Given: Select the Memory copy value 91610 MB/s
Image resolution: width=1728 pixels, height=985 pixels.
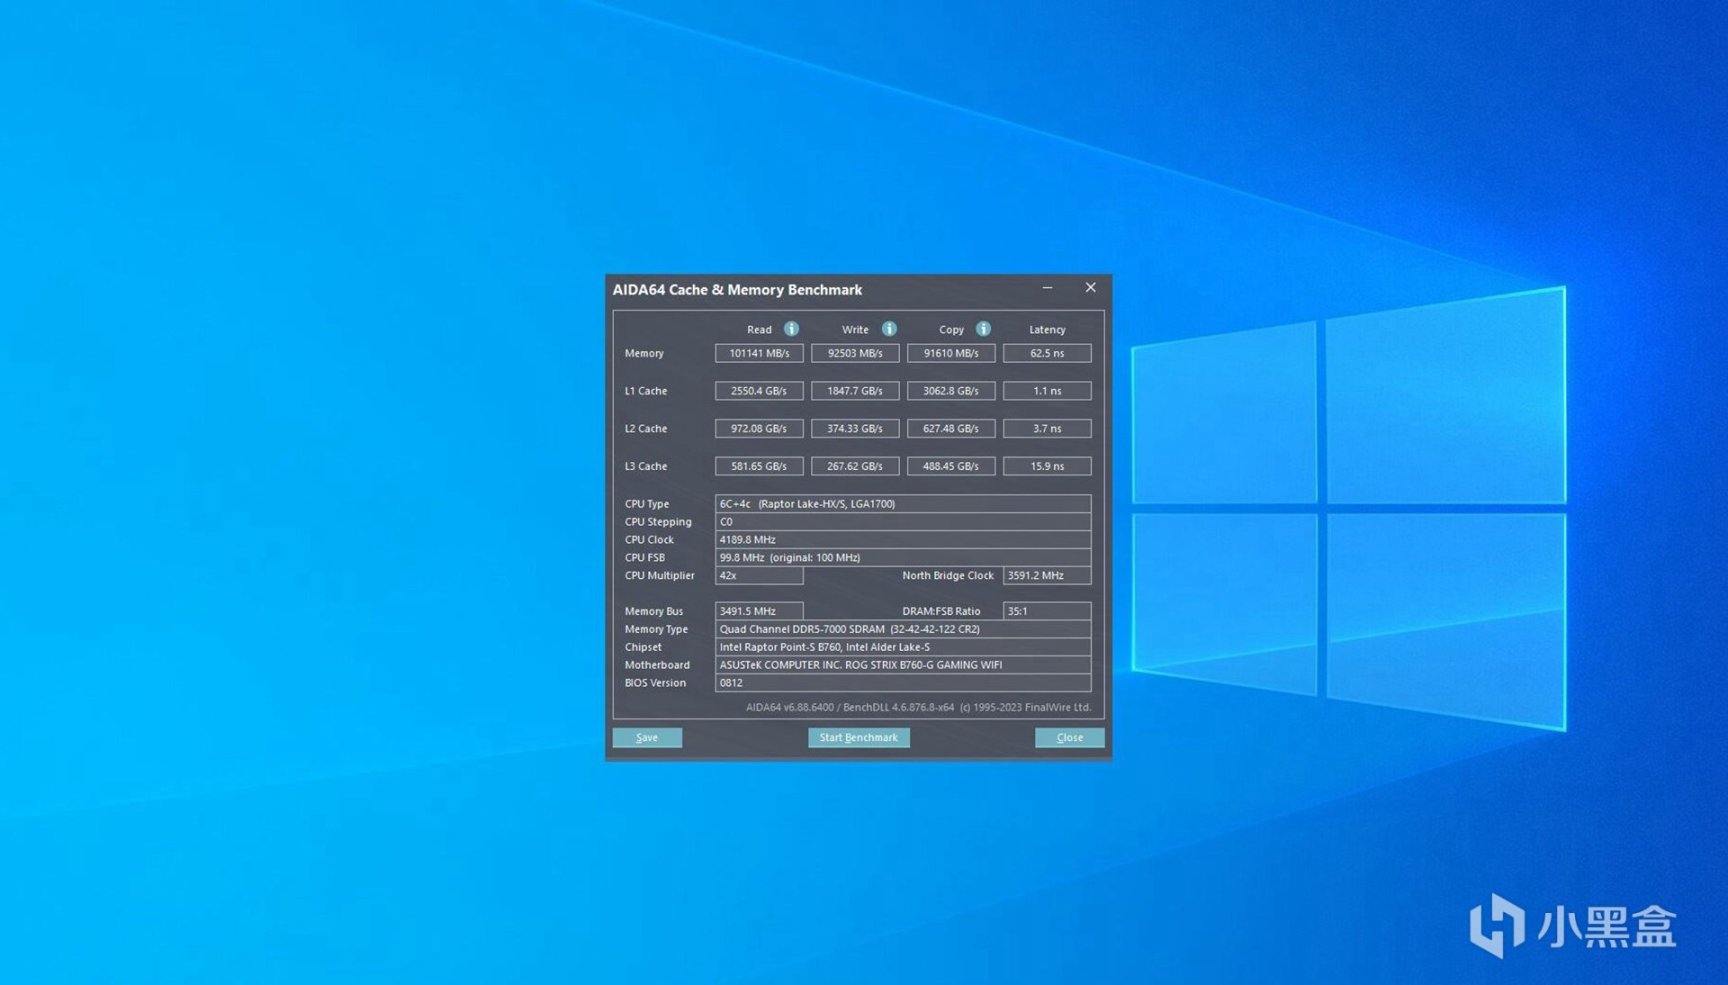Looking at the screenshot, I should pyautogui.click(x=951, y=353).
